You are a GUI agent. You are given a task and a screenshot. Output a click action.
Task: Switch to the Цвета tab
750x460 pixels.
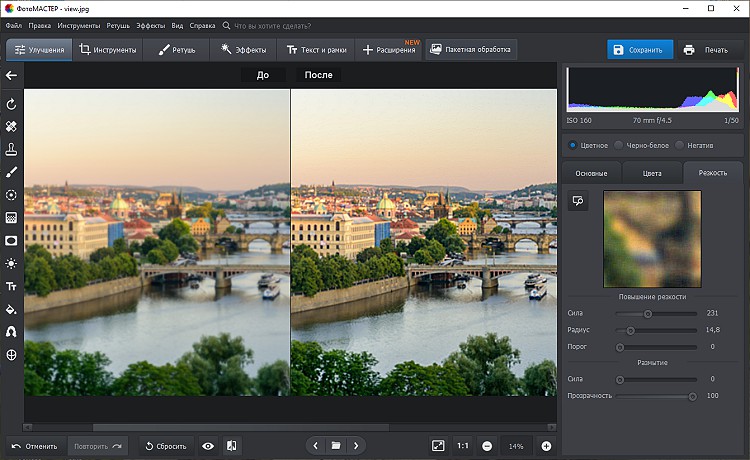tap(652, 173)
